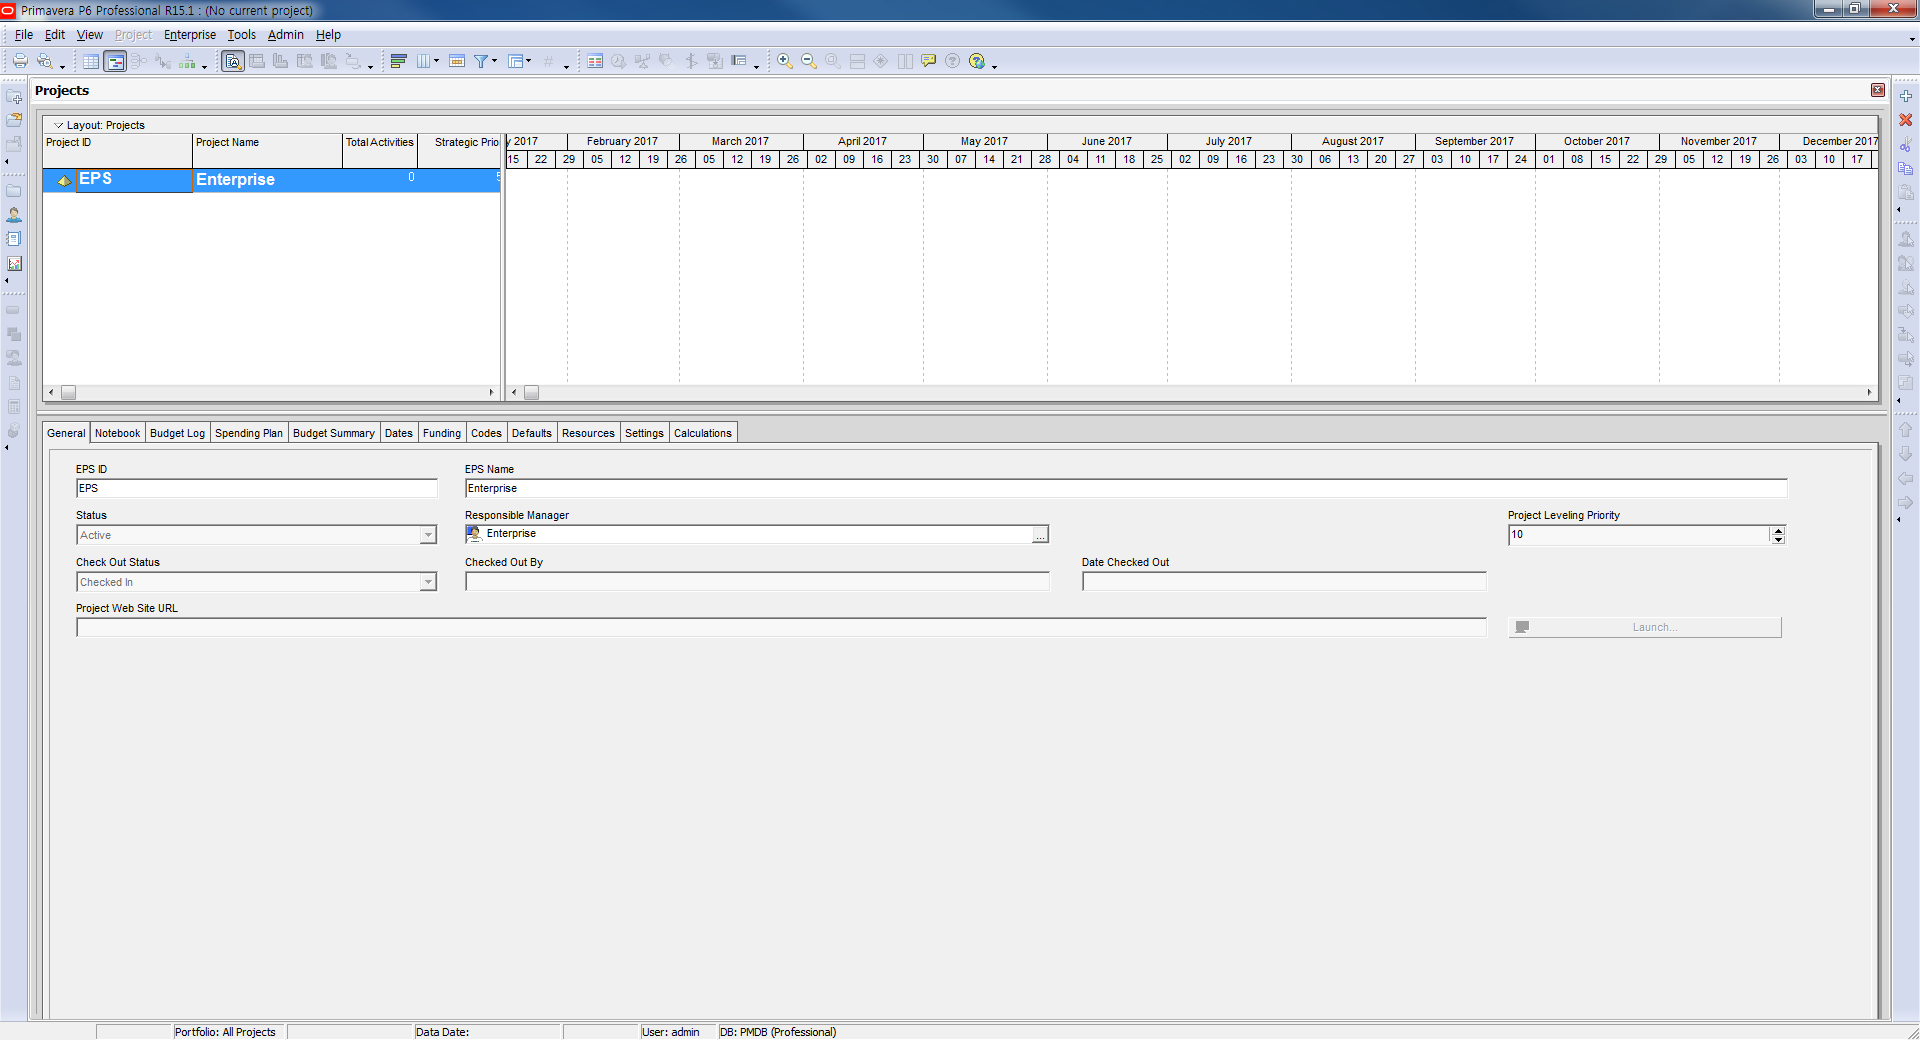The image size is (1920, 1040).
Task: Toggle the Gantt Chart view
Action: tap(115, 61)
